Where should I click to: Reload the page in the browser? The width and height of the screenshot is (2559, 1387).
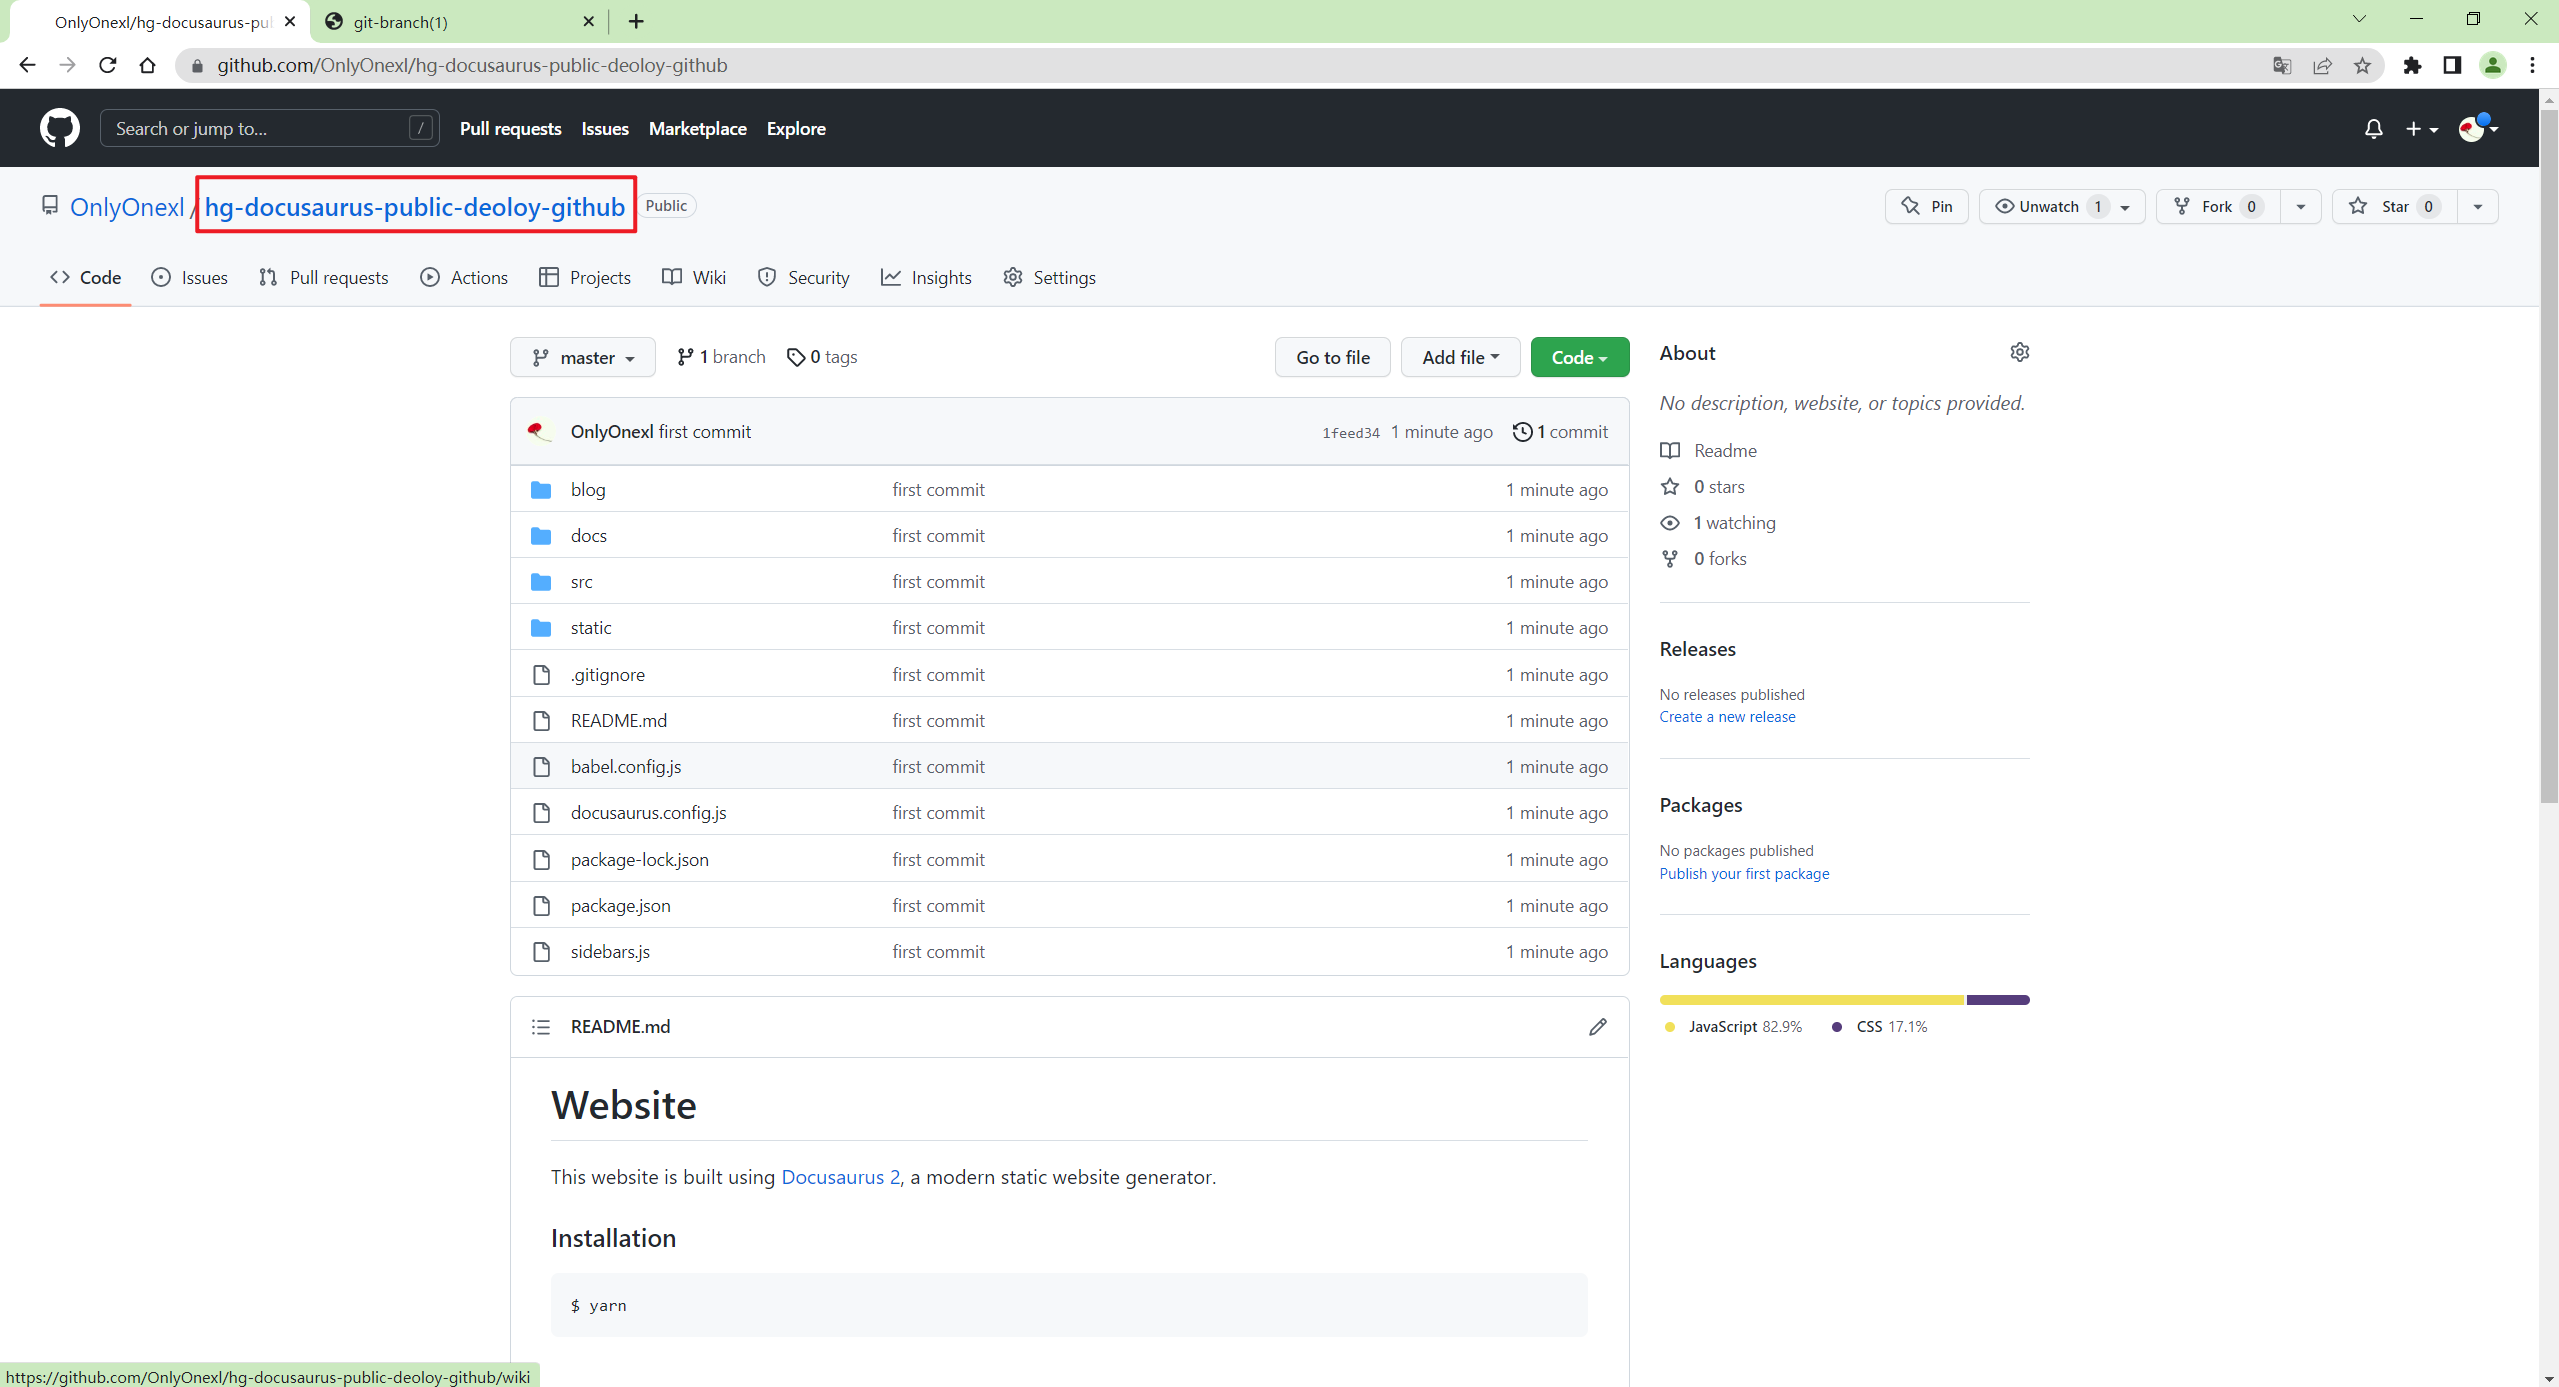(x=108, y=66)
